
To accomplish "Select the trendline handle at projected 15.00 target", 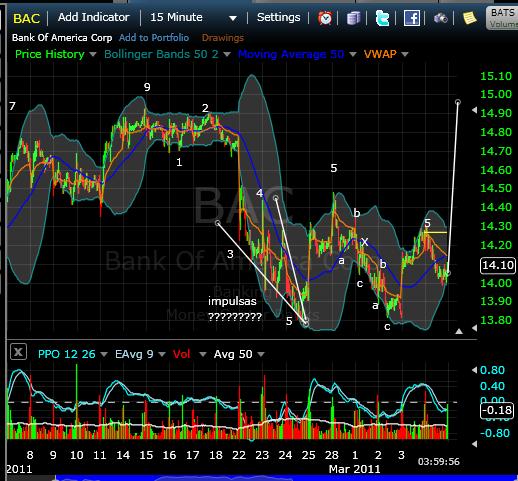I will 458,102.
